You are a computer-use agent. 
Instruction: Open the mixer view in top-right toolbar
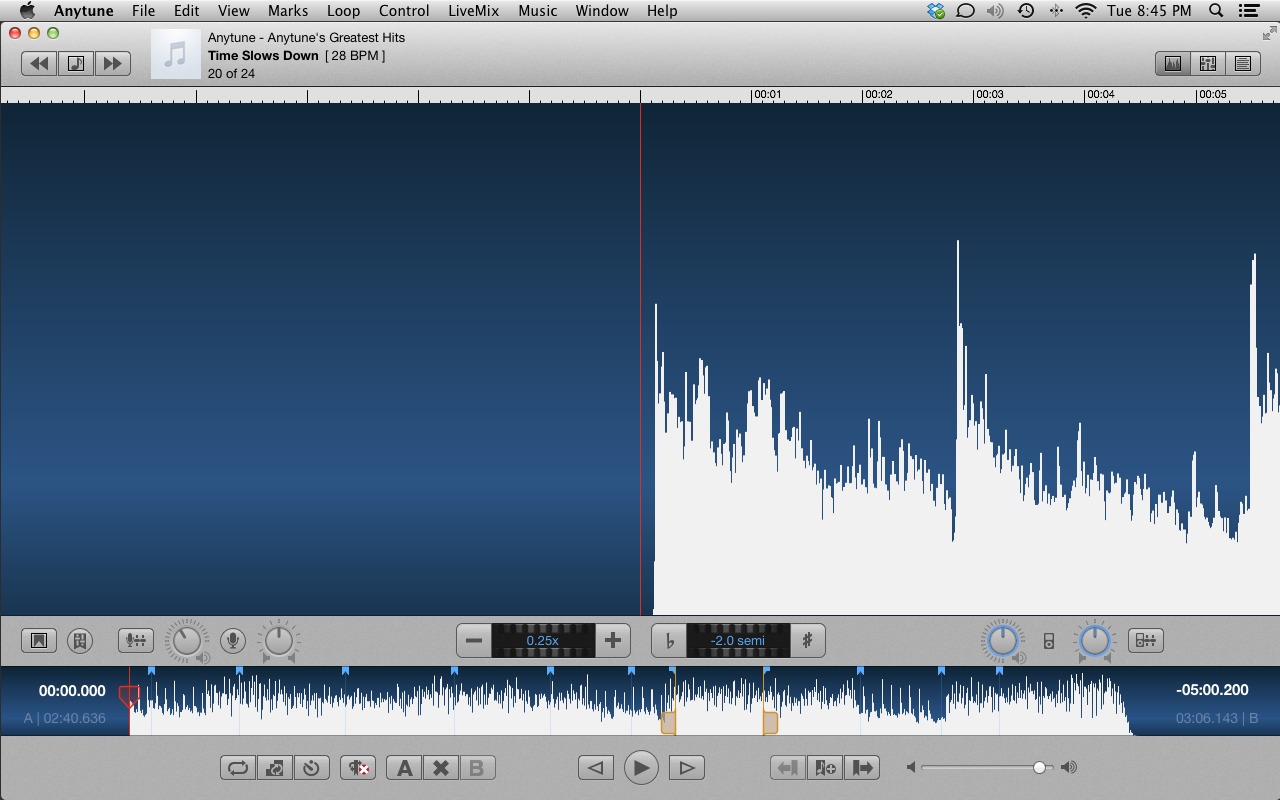pyautogui.click(x=1208, y=63)
